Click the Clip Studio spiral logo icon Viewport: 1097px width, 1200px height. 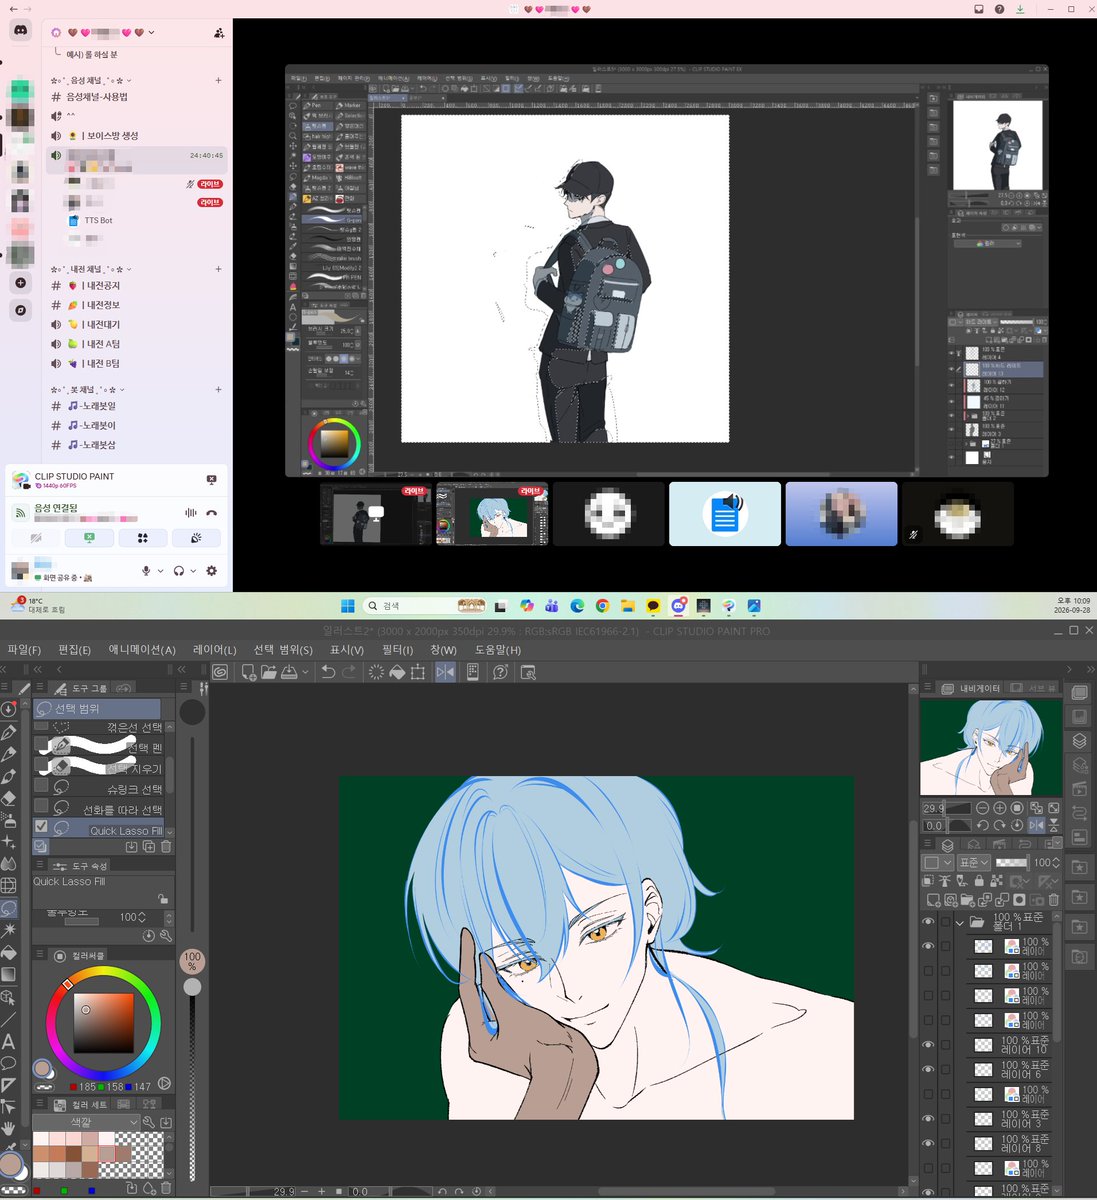tap(220, 672)
